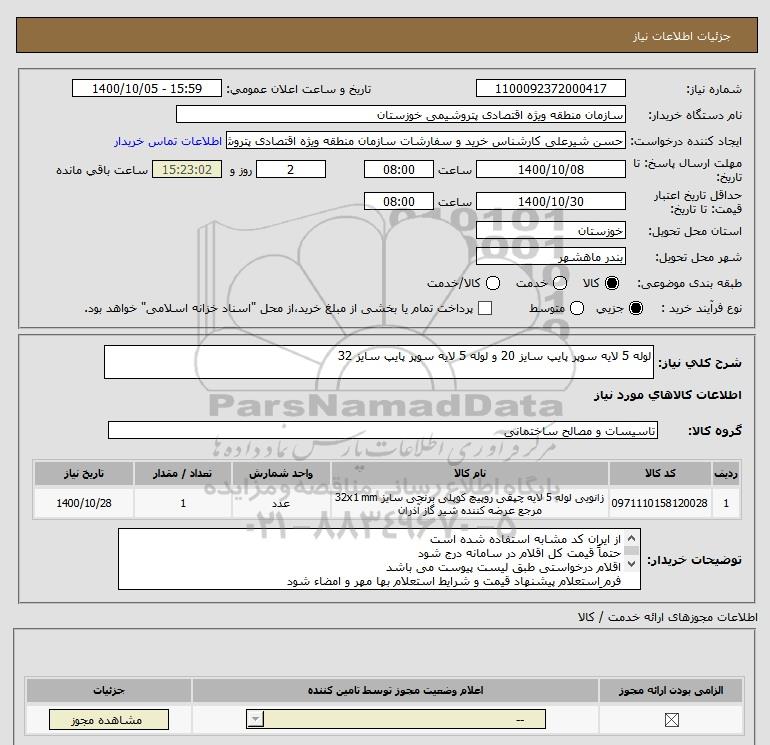This screenshot has width=770, height=745.
Task: Click the شماره نیاز number field
Action: pyautogui.click(x=550, y=88)
